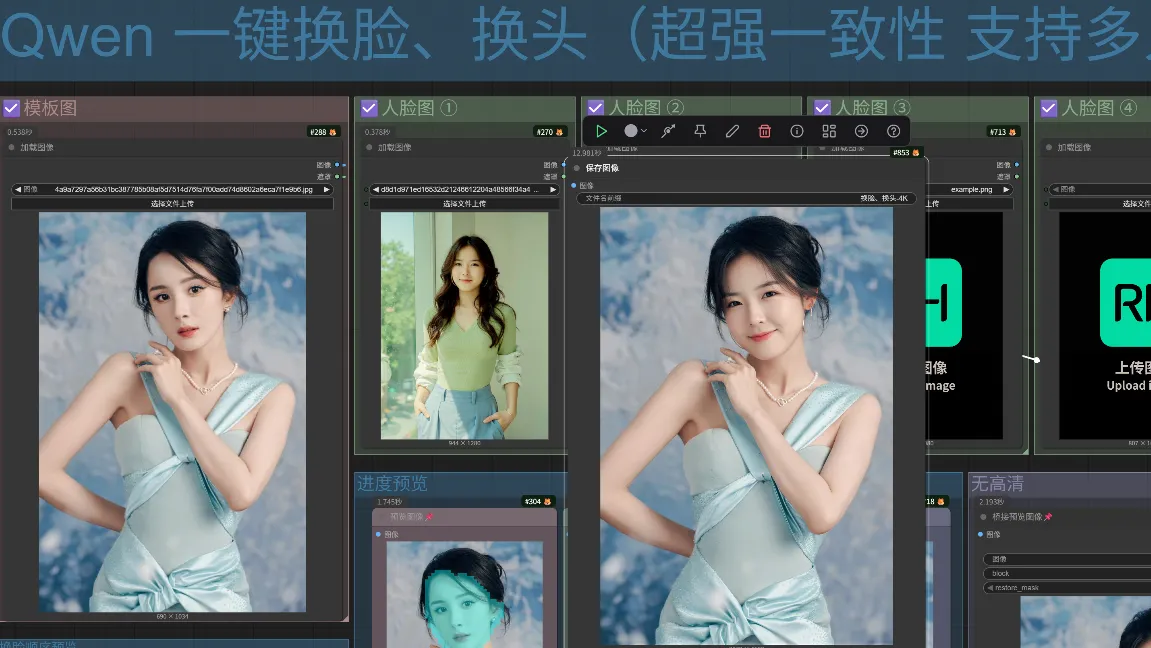Click the bypass link icon beside color dot
Viewport: 1151px width, 648px height.
(668, 131)
